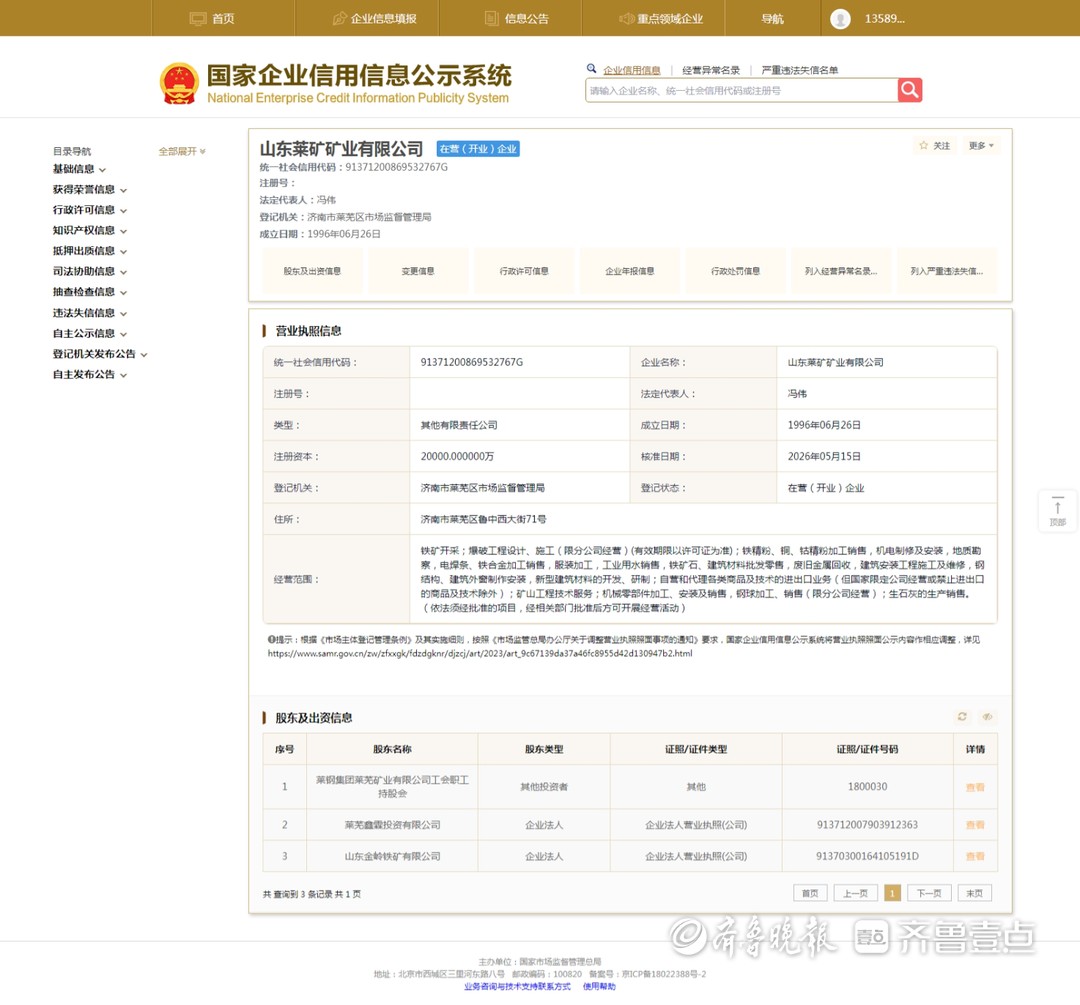
Task: Click page number 1
Action: click(892, 893)
